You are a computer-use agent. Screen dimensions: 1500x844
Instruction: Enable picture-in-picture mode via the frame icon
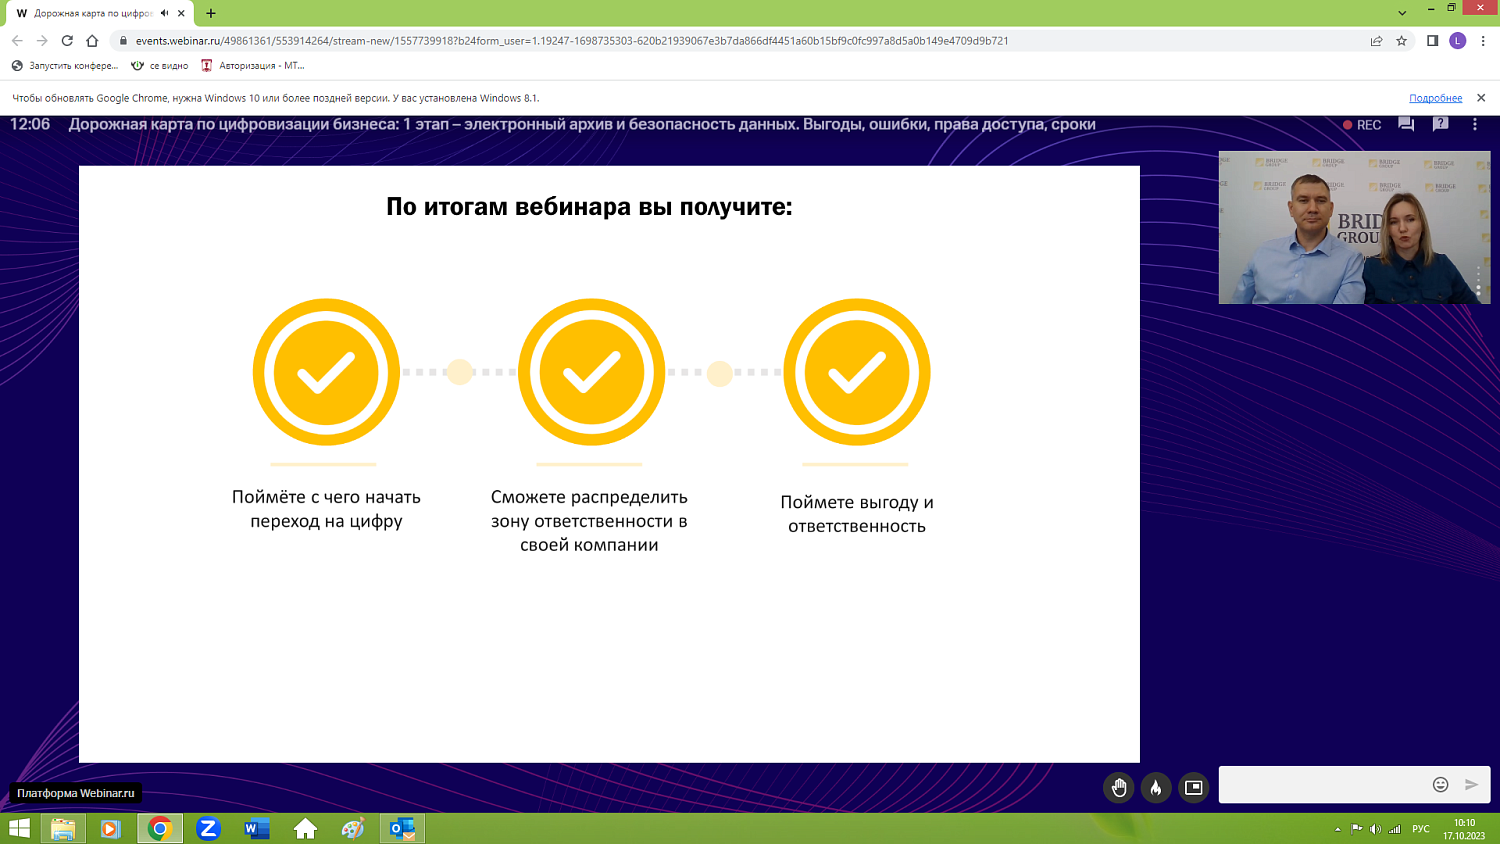point(1192,786)
